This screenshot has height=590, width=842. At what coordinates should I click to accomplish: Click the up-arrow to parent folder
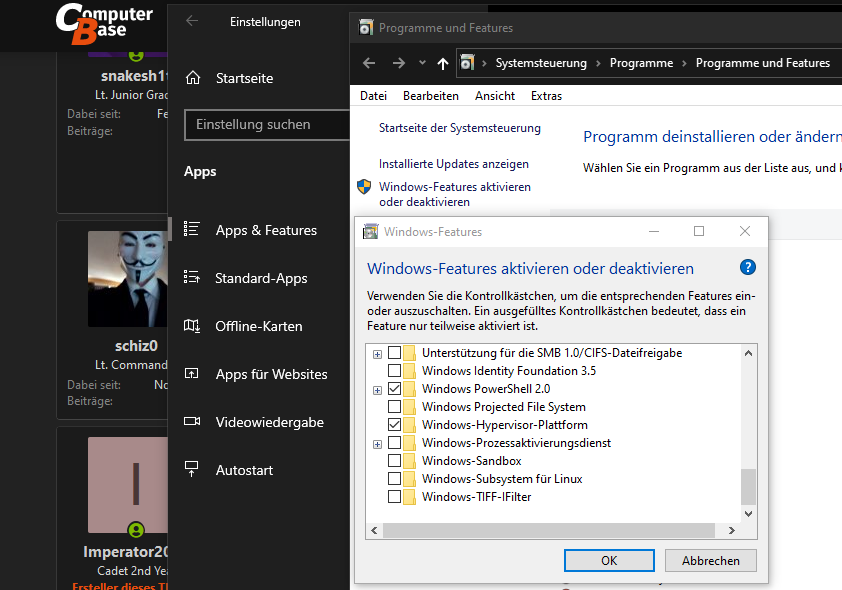442,64
